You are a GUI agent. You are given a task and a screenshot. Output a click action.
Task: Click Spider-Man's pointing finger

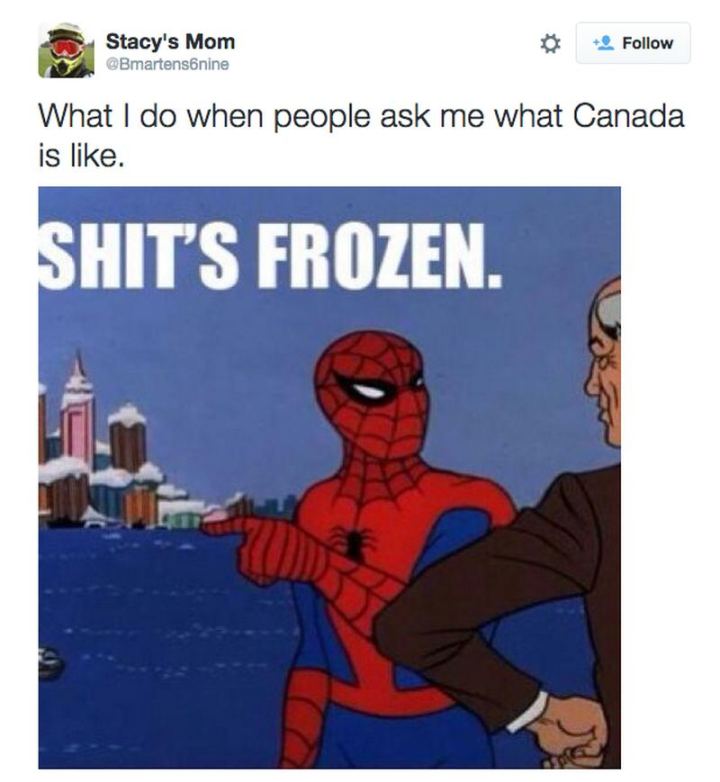pyautogui.click(x=227, y=525)
